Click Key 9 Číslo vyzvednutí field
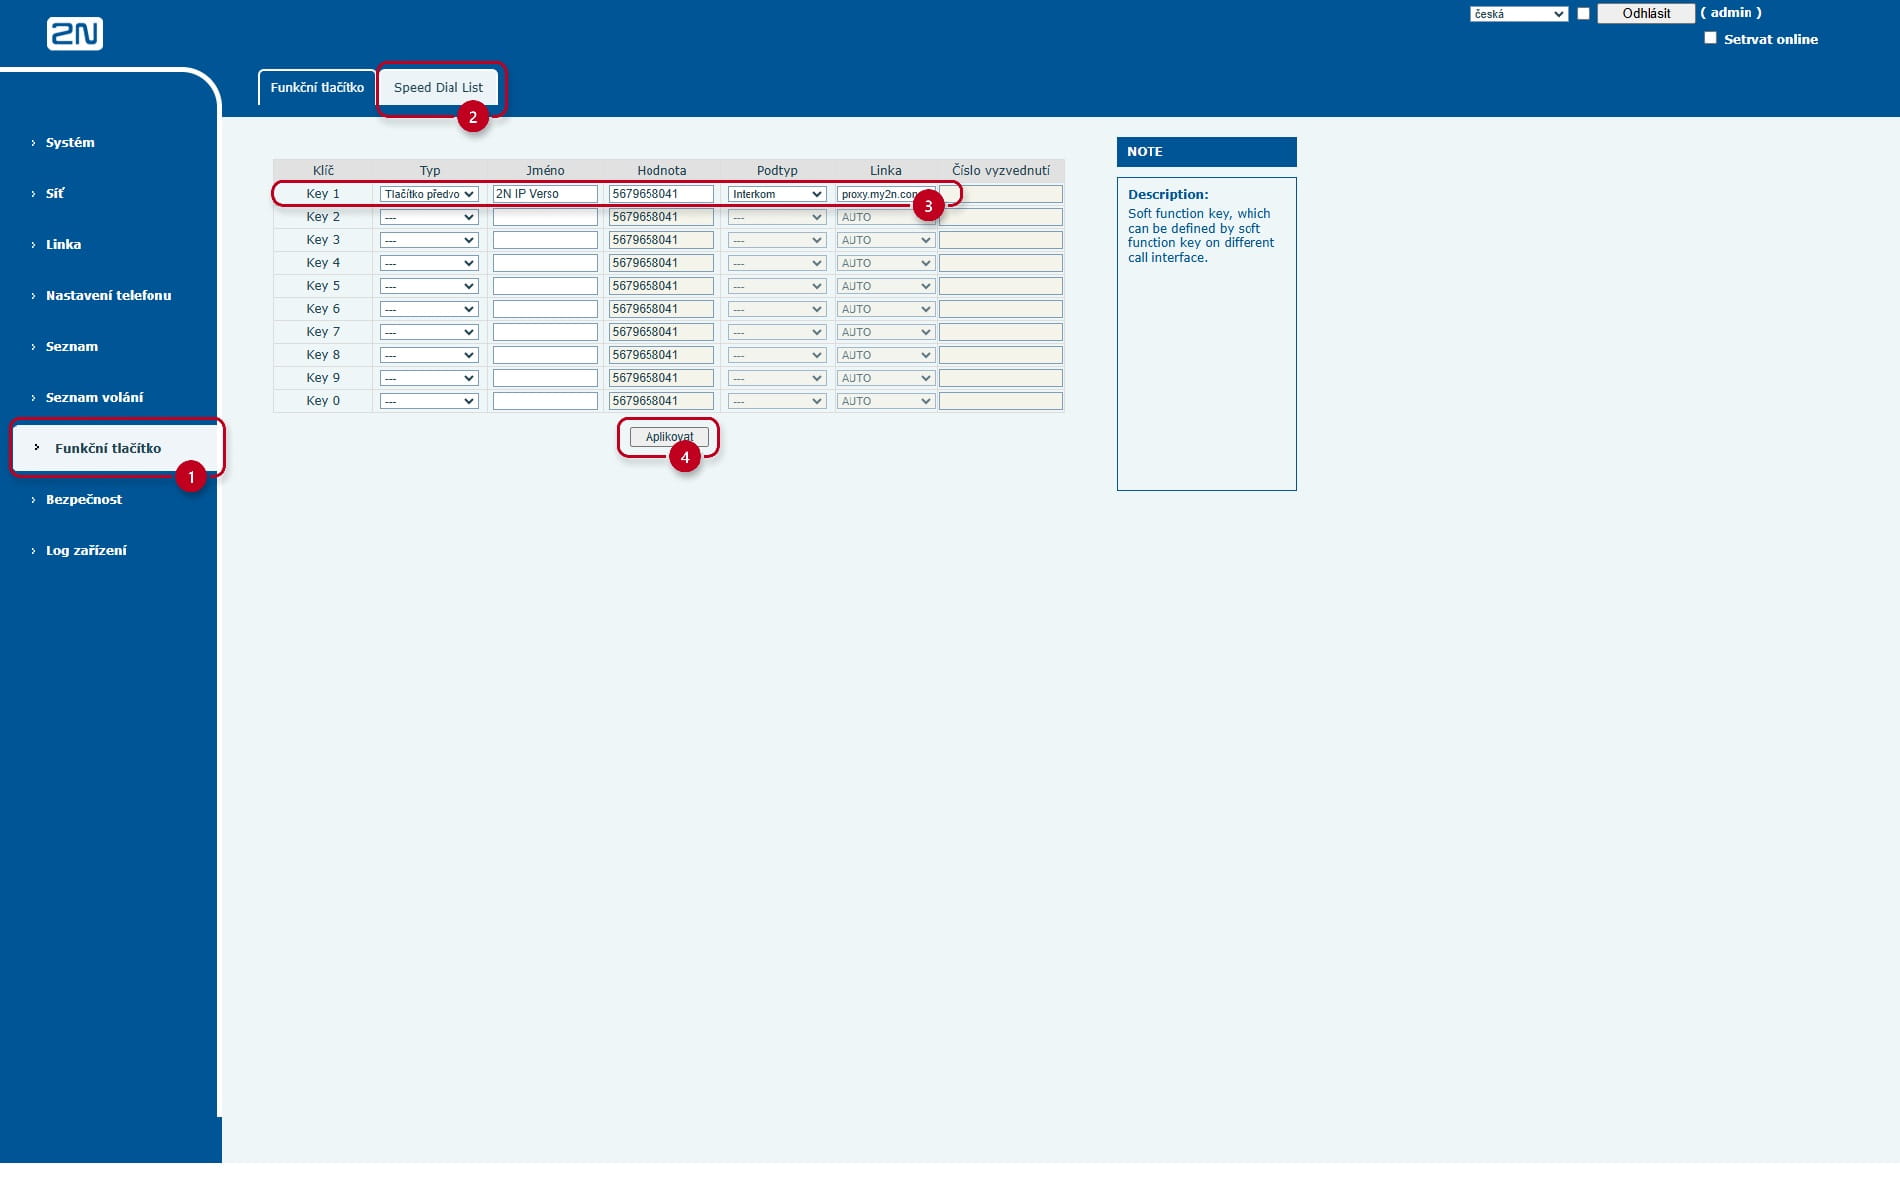 1001,378
